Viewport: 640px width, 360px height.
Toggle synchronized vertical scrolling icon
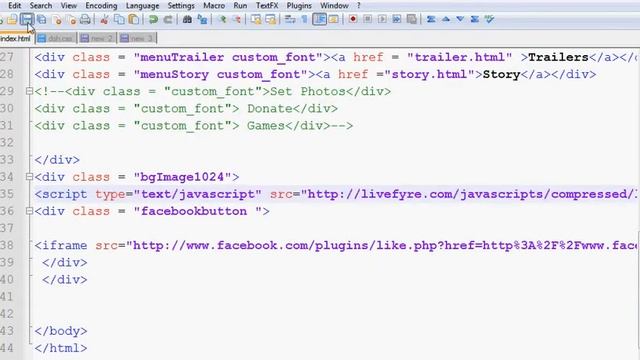[256, 19]
